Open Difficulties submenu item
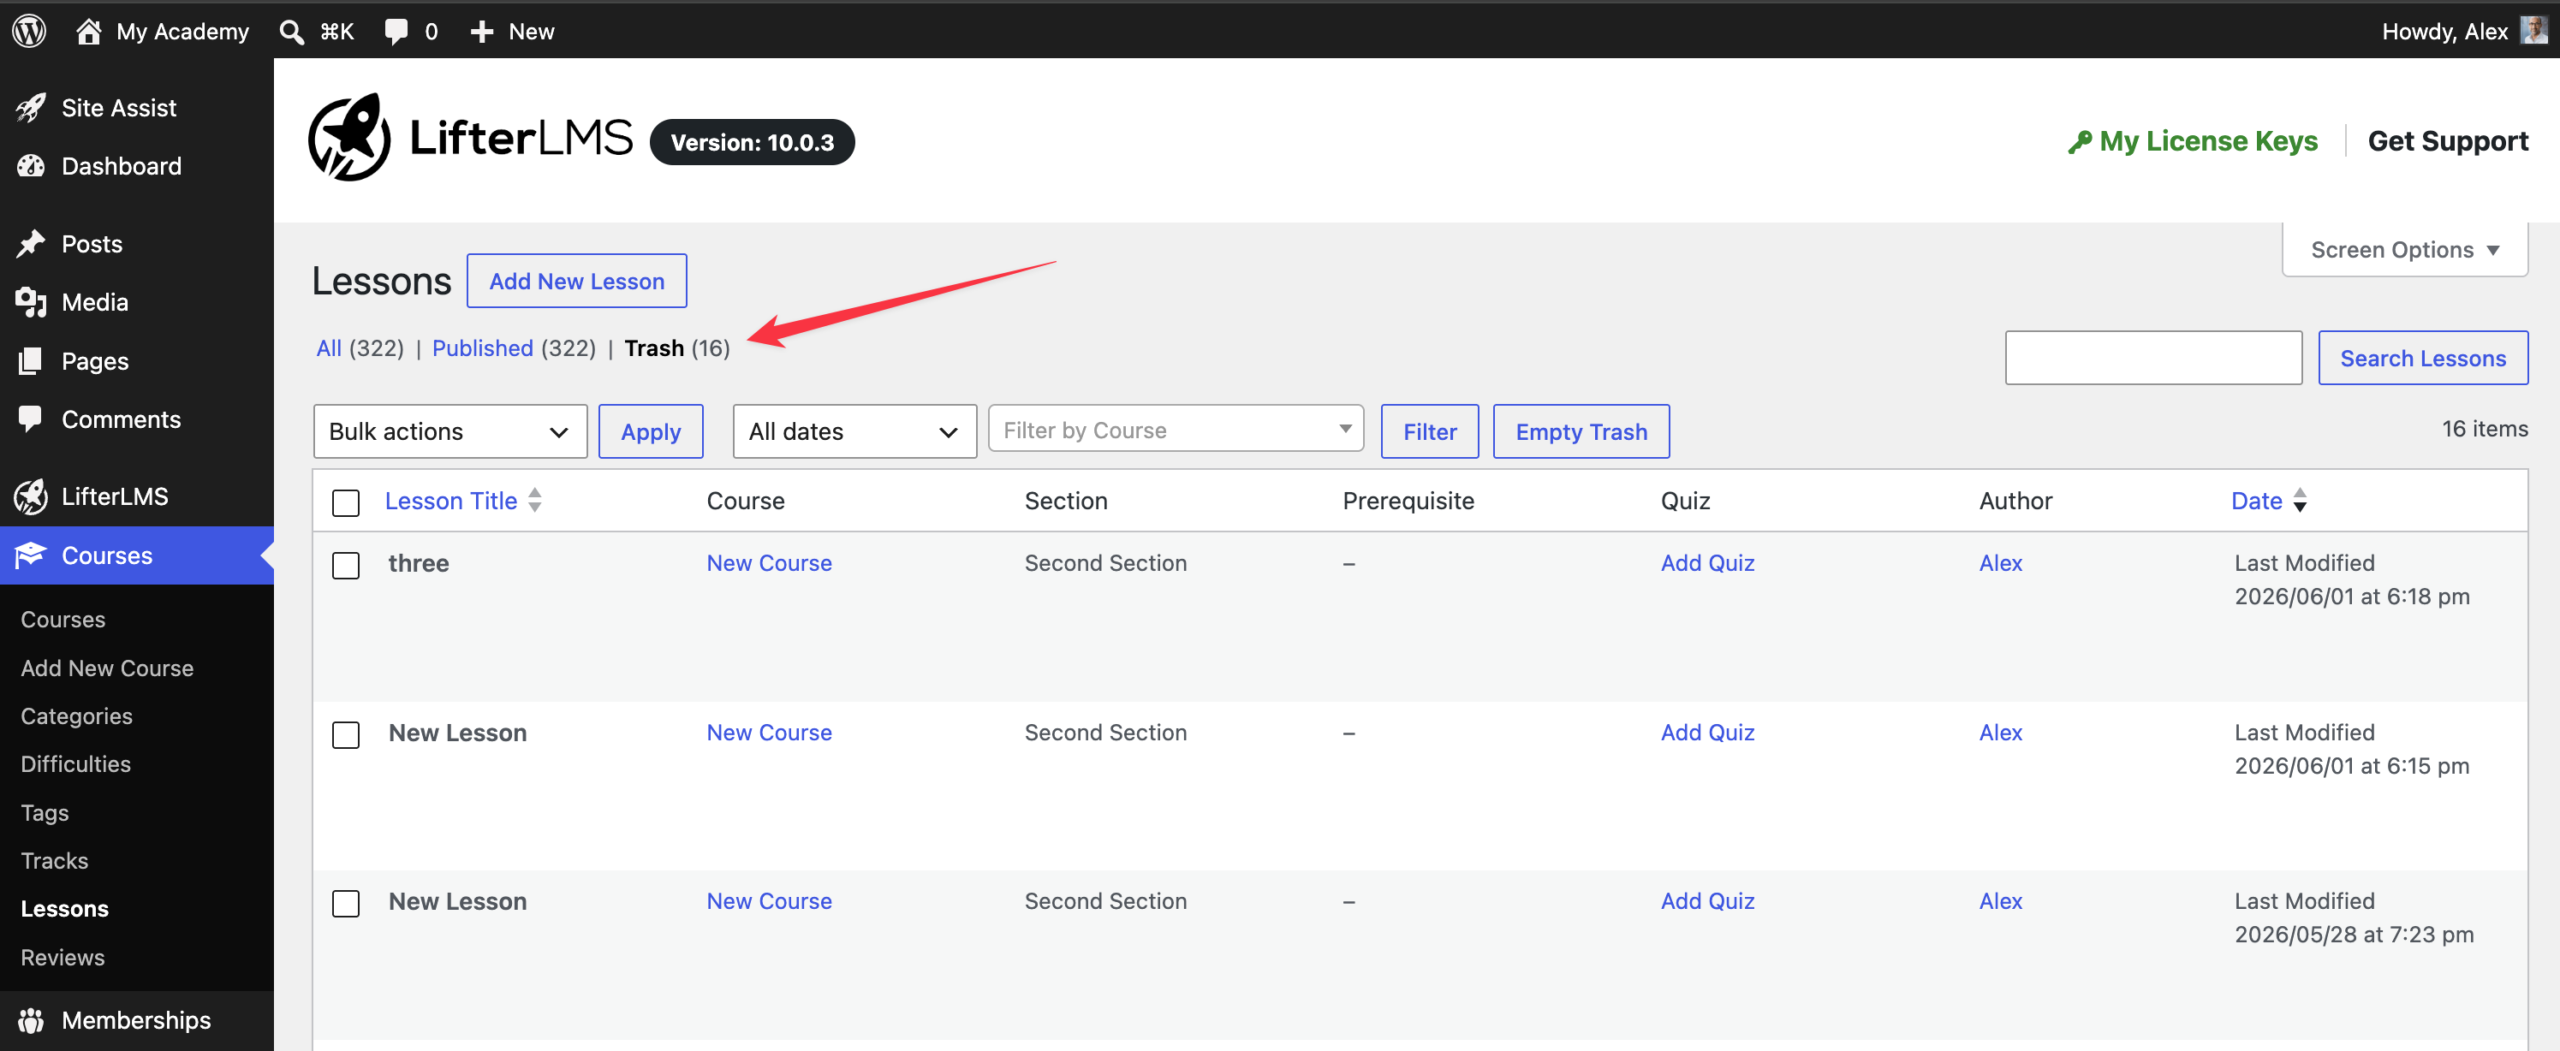 [76, 764]
